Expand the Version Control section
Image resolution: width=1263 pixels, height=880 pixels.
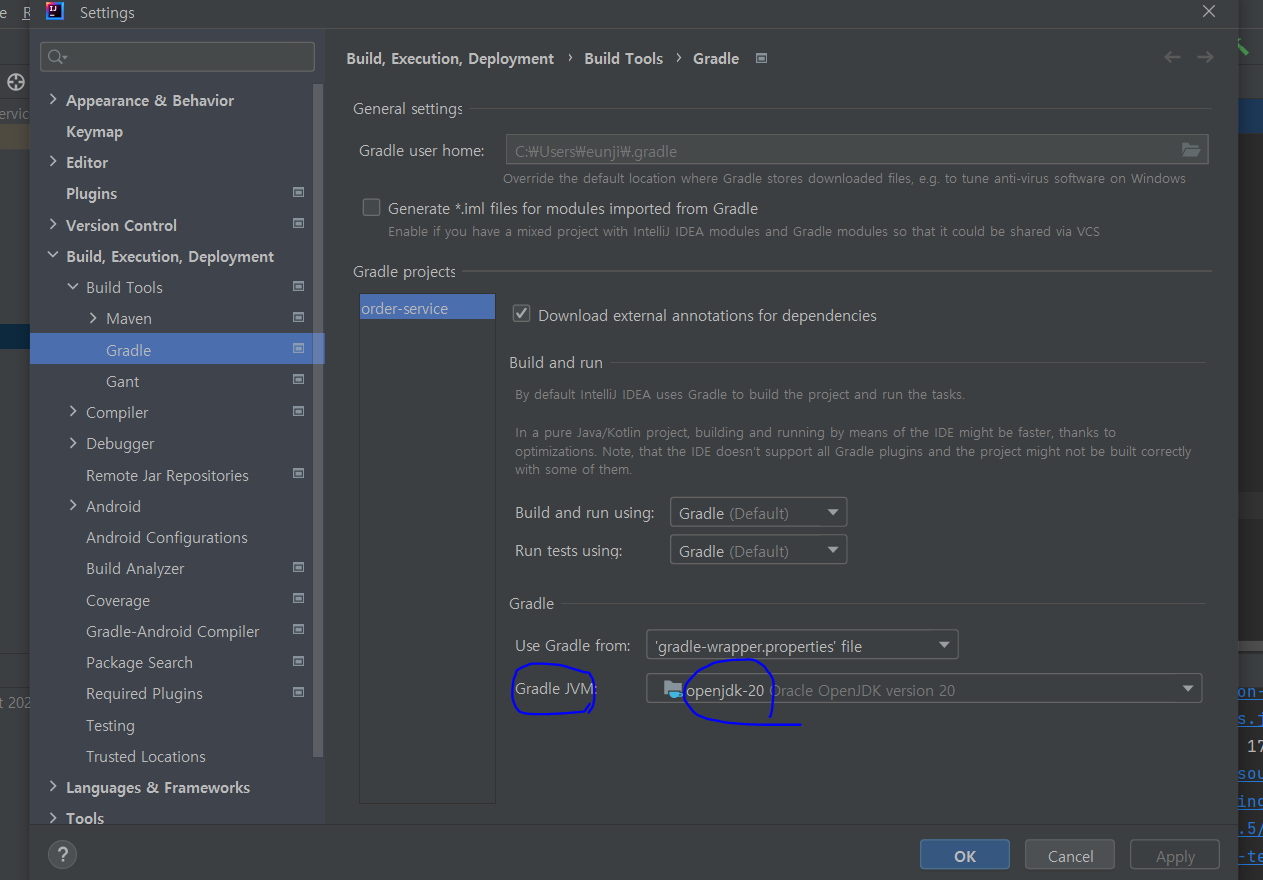[53, 224]
